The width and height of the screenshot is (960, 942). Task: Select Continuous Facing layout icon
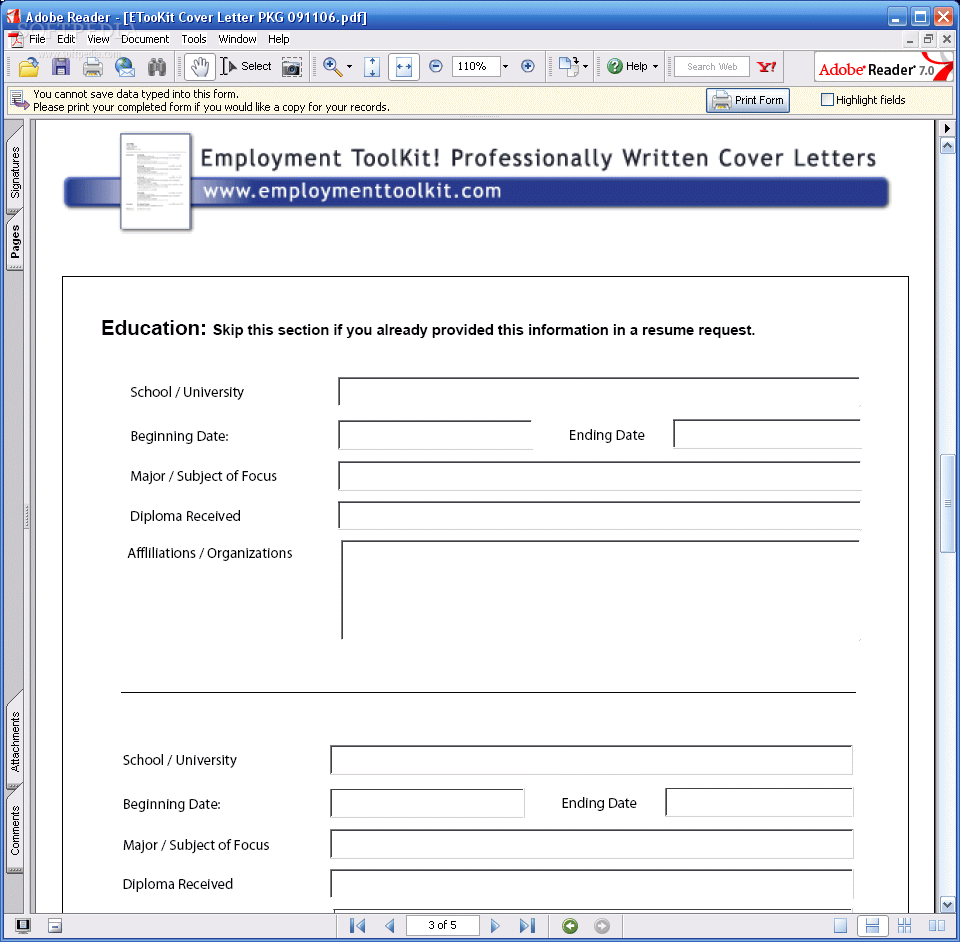(904, 926)
